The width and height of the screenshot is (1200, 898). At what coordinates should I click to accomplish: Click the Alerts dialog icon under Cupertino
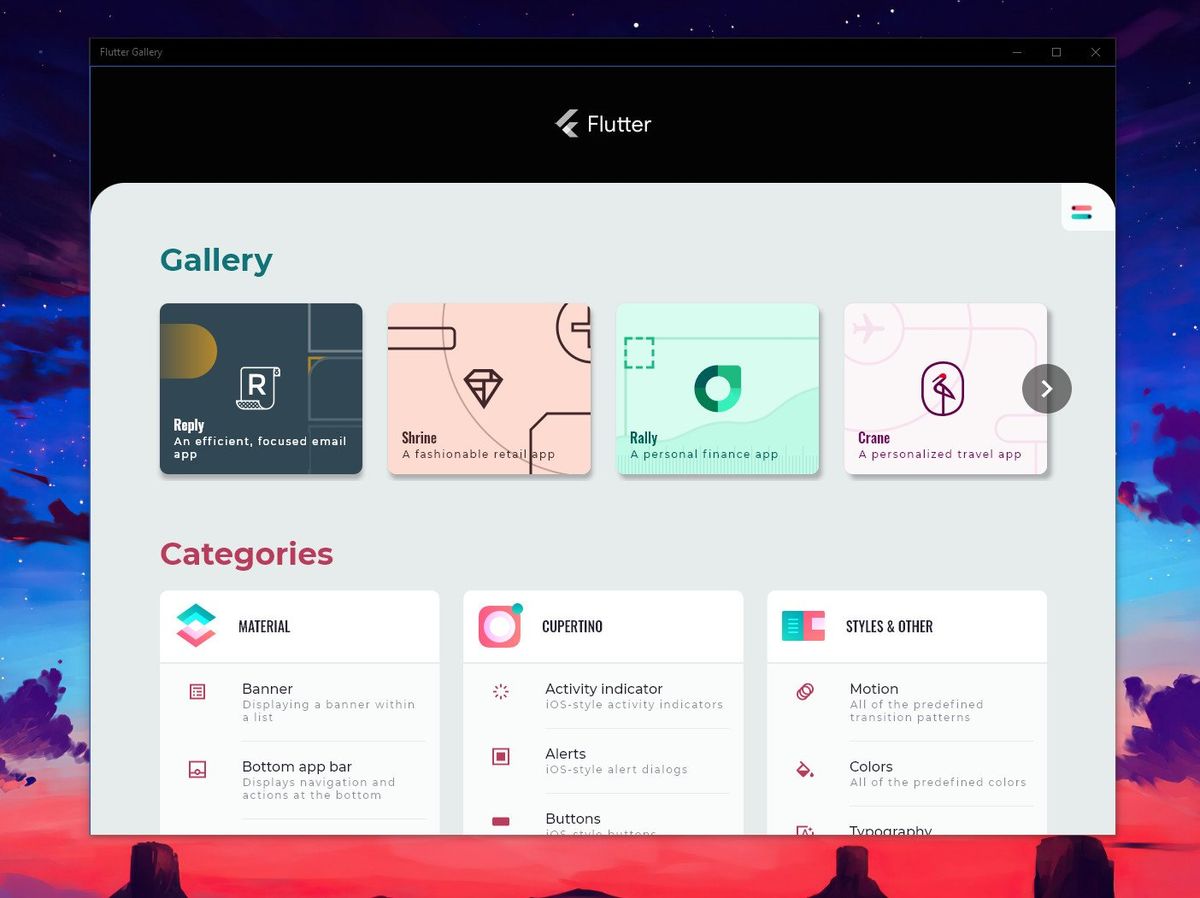pos(501,757)
